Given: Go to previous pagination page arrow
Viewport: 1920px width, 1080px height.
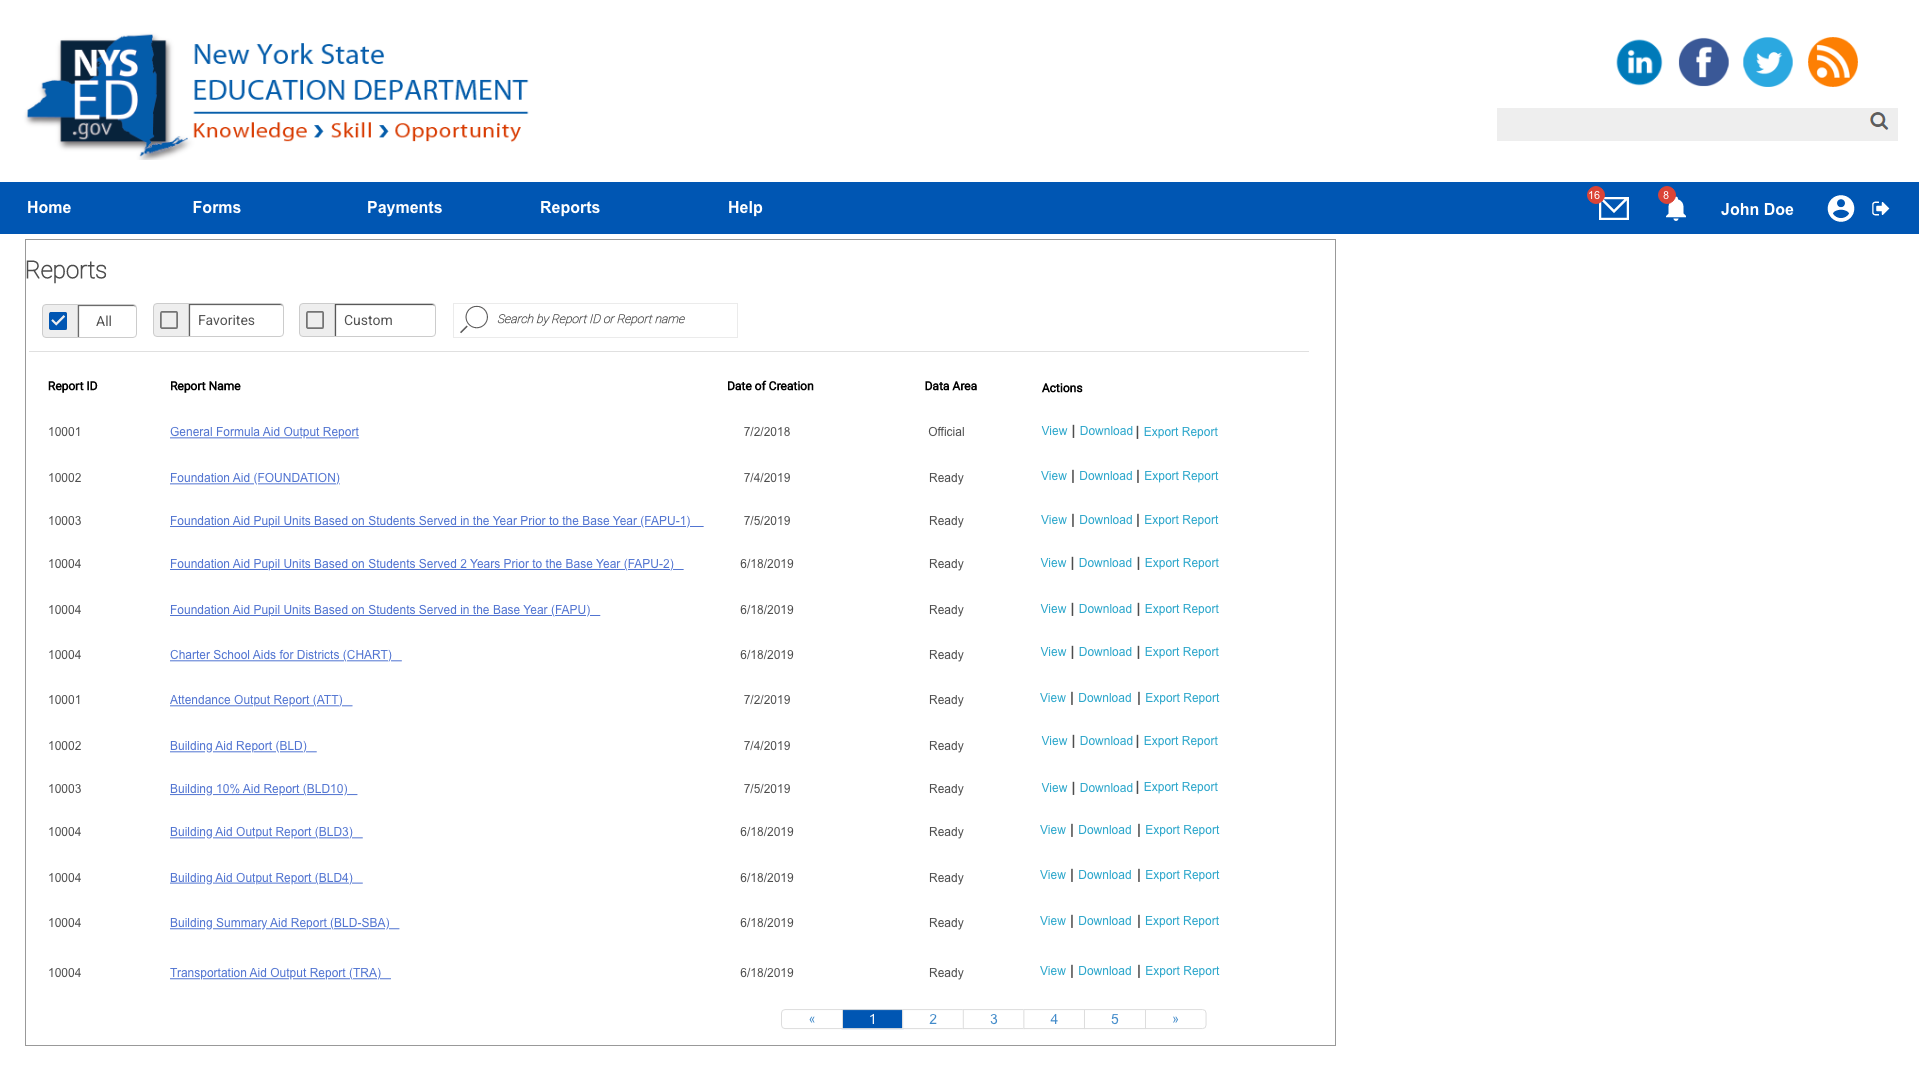Looking at the screenshot, I should tap(812, 1019).
